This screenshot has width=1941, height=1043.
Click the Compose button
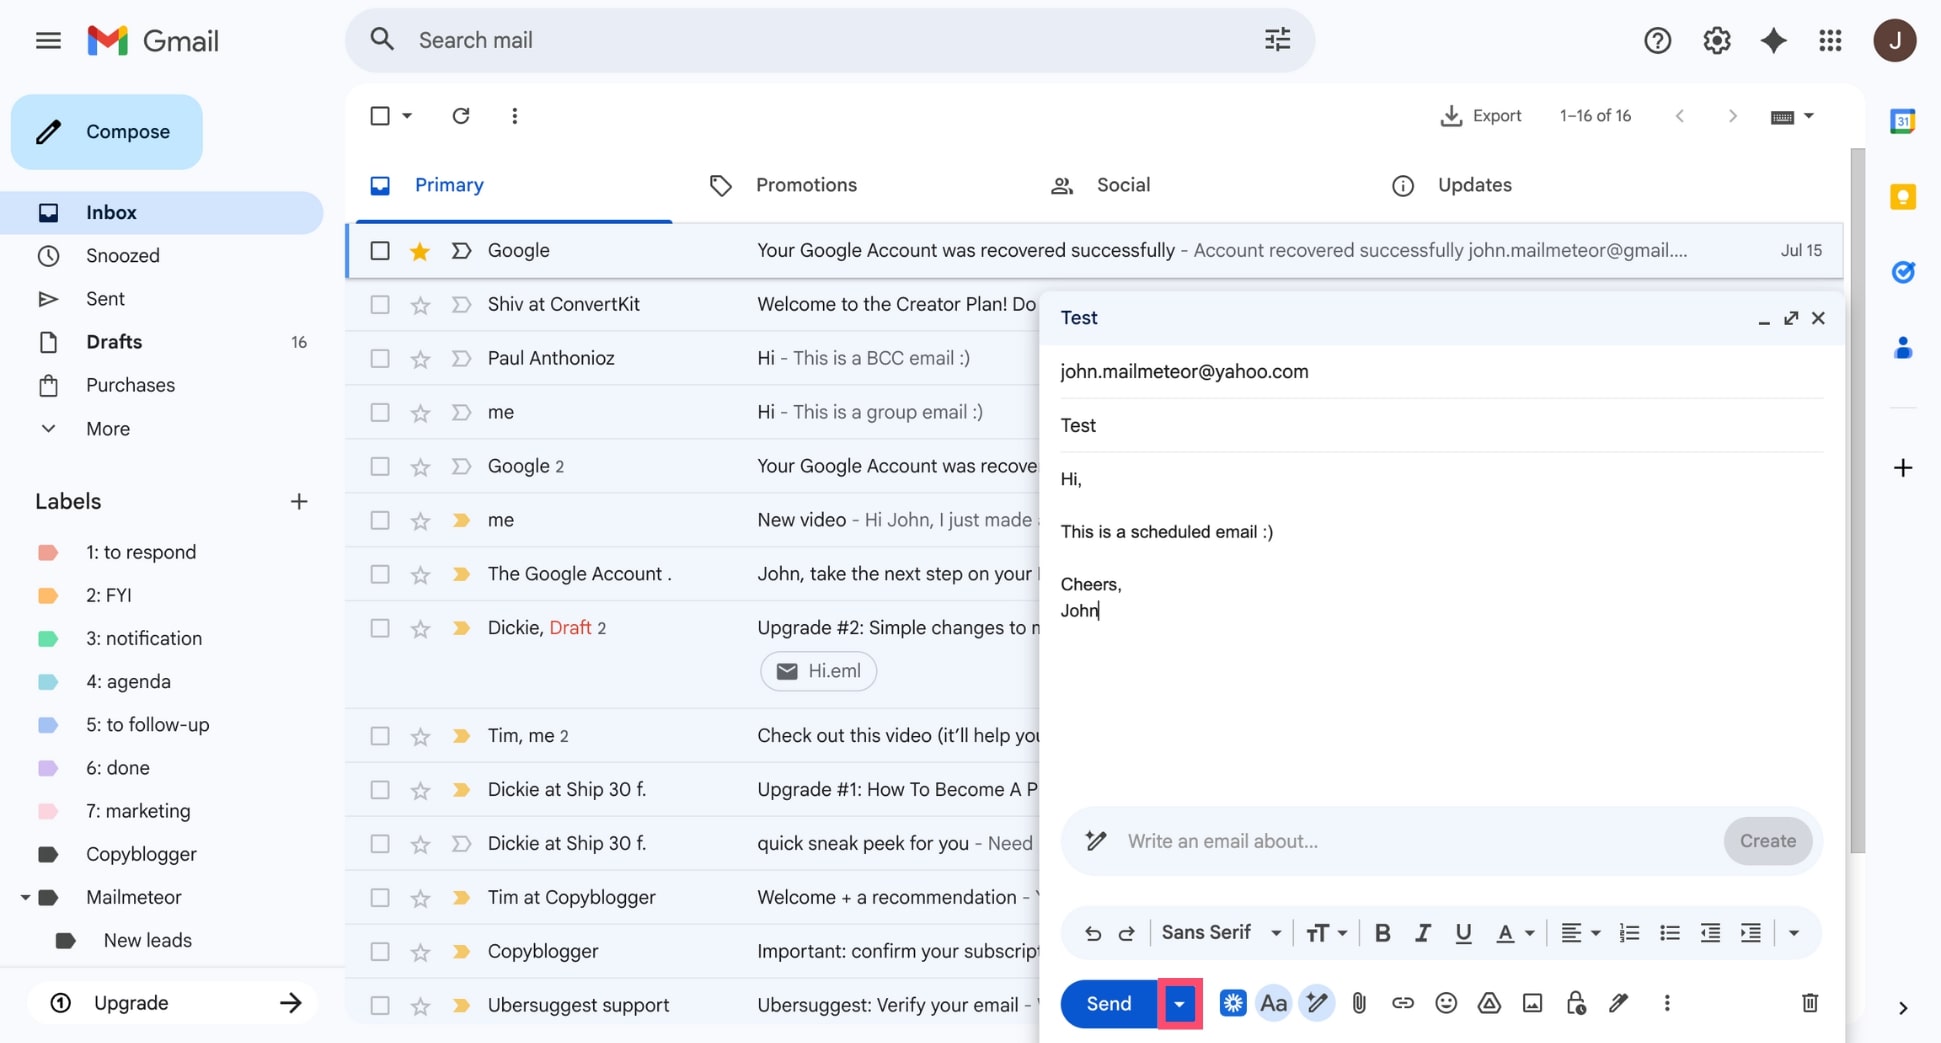(x=106, y=131)
